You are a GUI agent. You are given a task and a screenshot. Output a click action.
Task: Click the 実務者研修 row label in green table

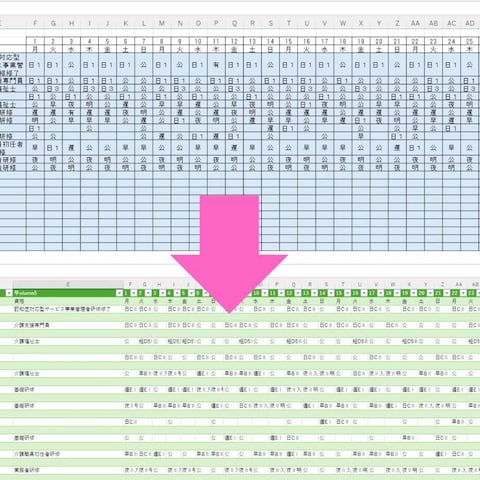[x=27, y=470]
